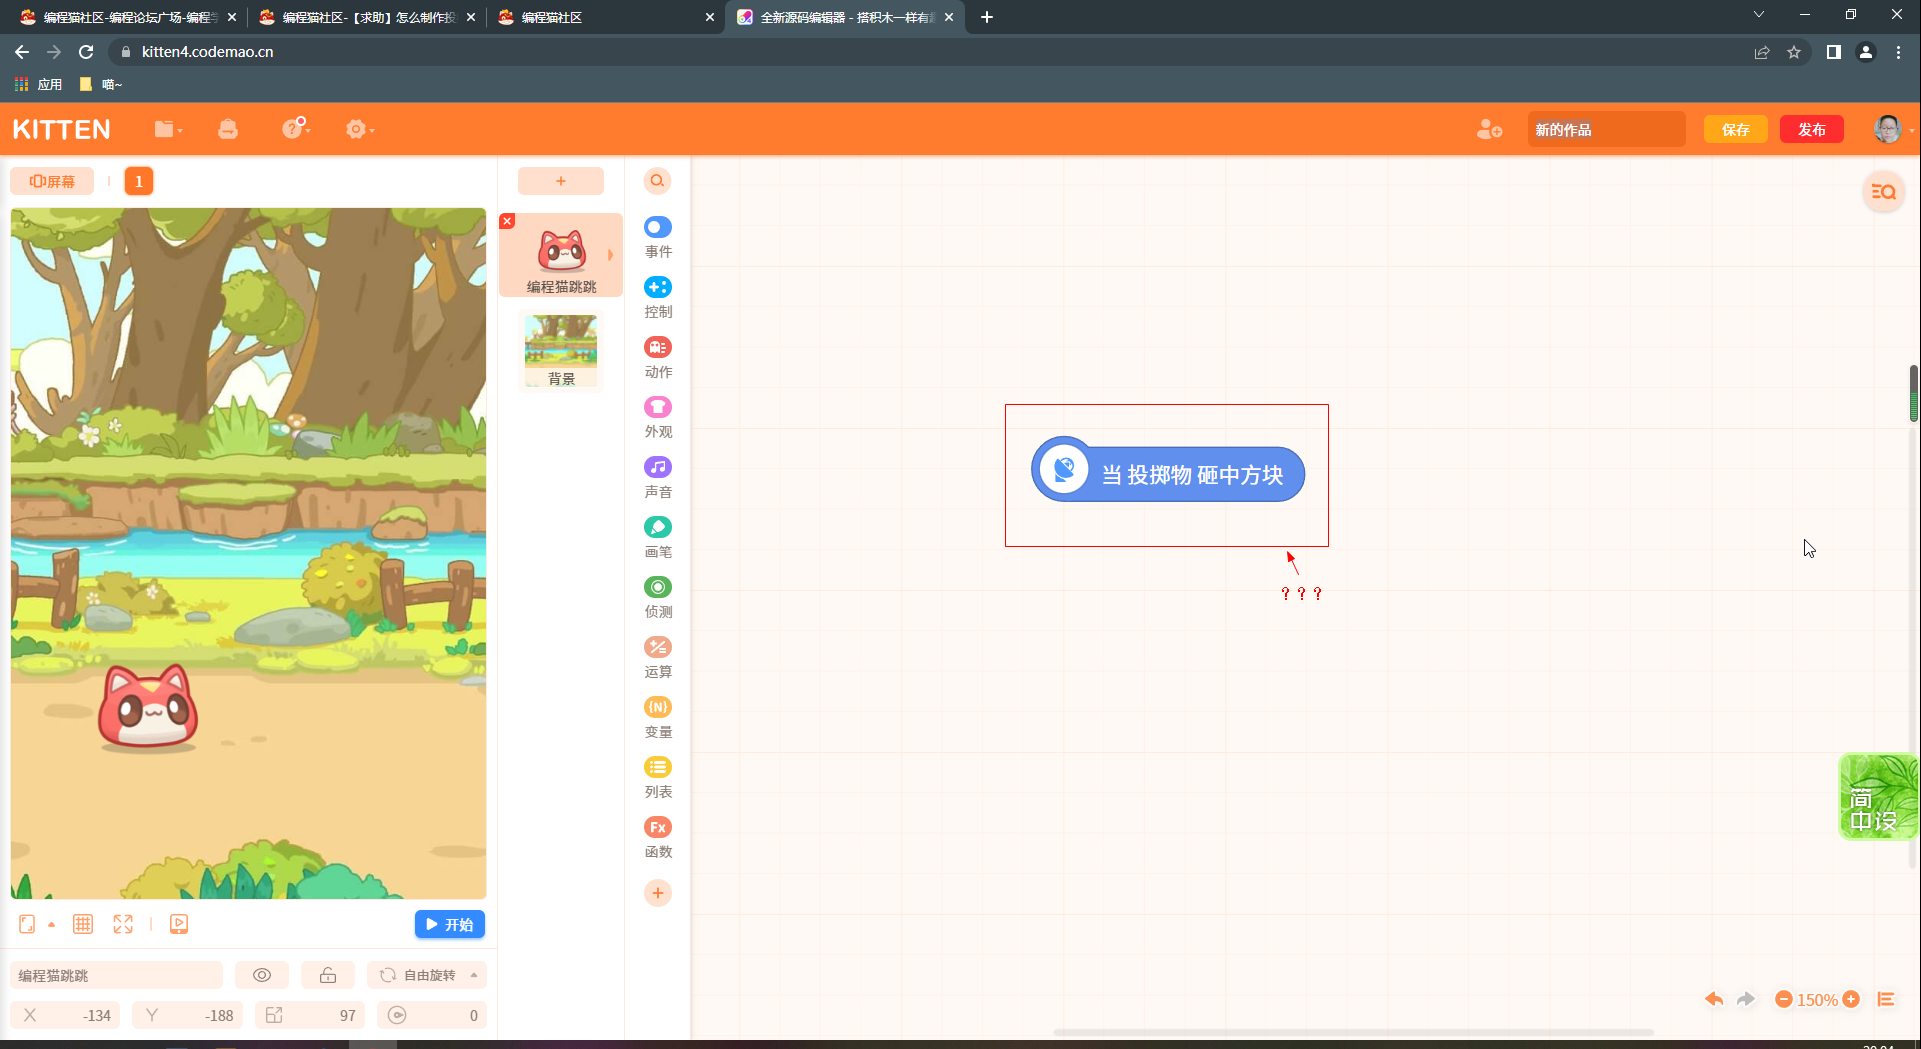
Task: Click the red cat sprite on stage
Action: tap(148, 707)
